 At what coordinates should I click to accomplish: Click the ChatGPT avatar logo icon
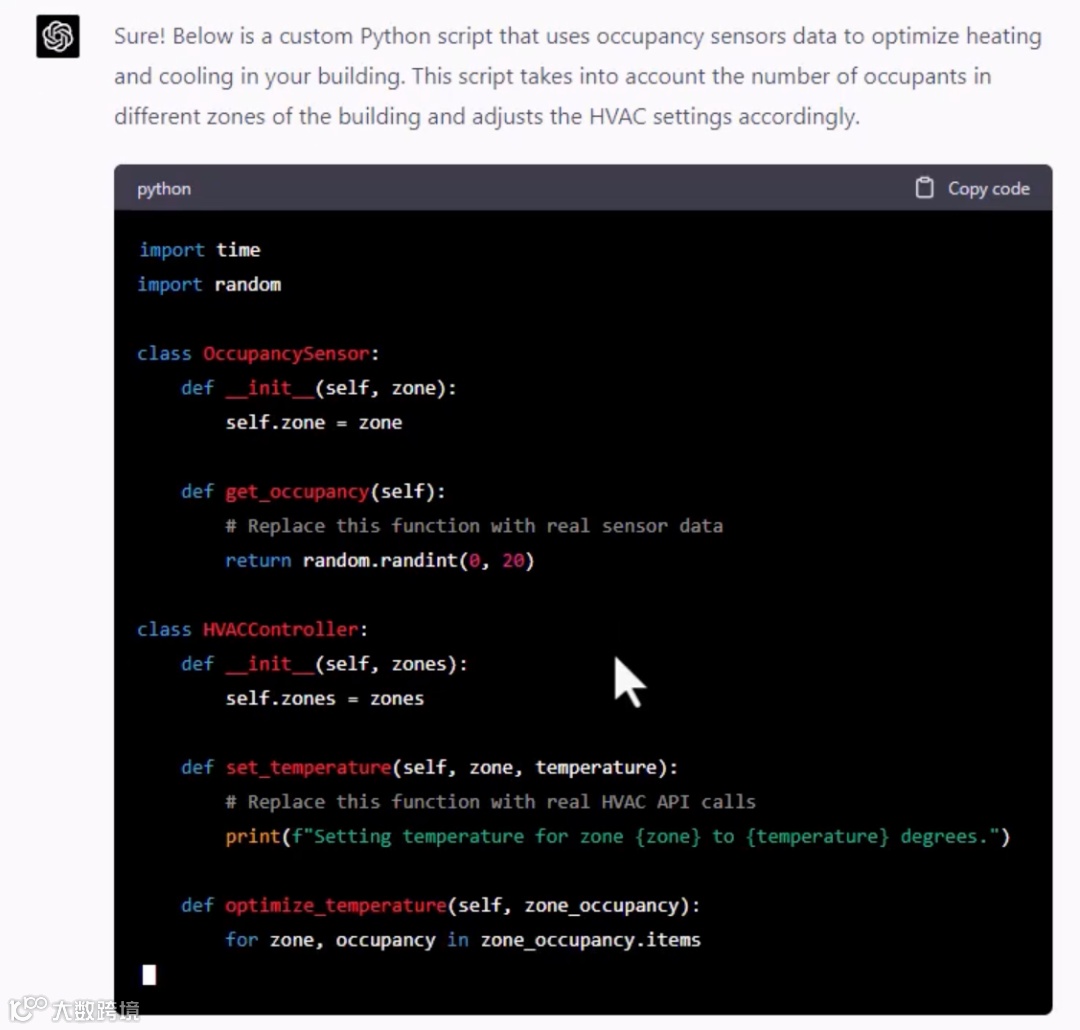pyautogui.click(x=58, y=37)
